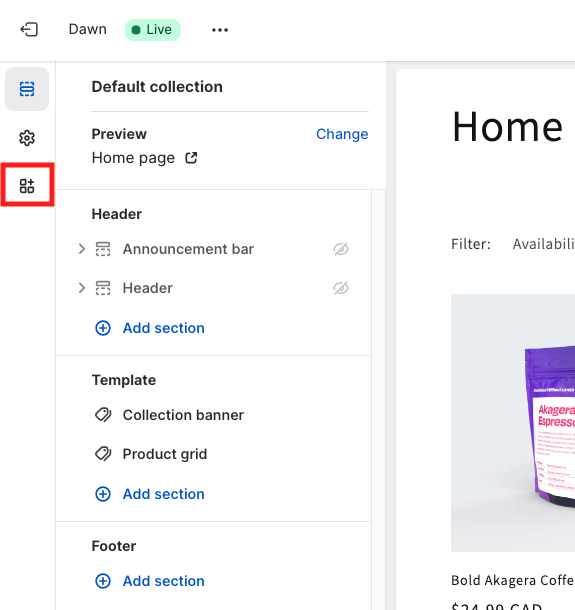Click the Home heading in preview
The image size is (575, 610).
click(x=507, y=126)
